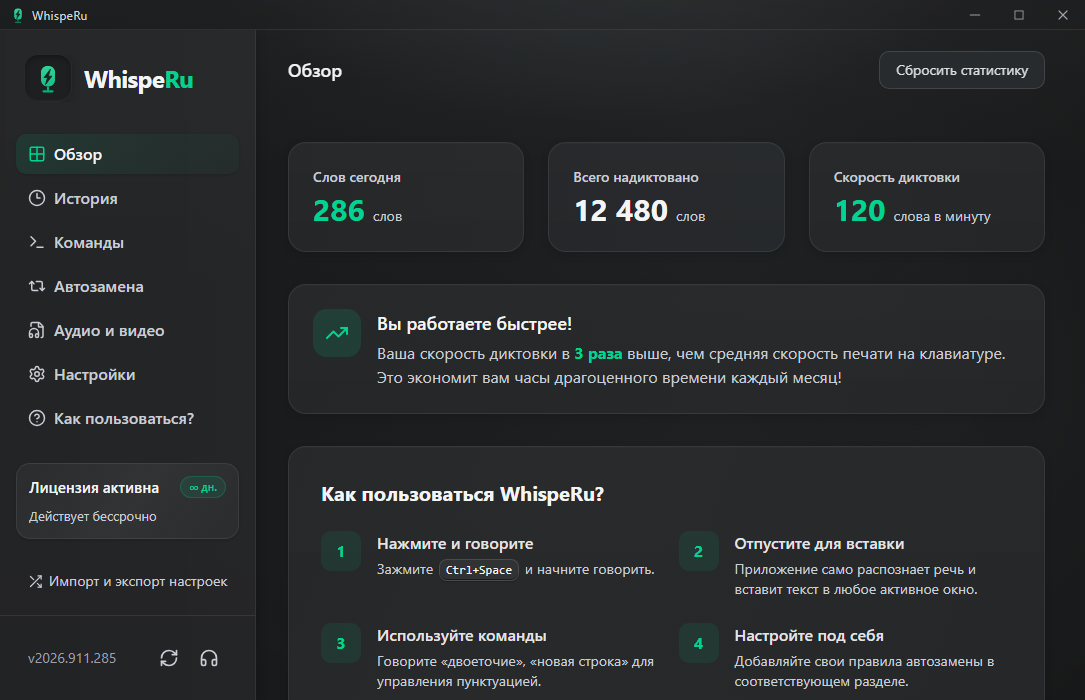The height and width of the screenshot is (700, 1085).
Task: Open Импорт и экспорт настроек
Action: coord(127,582)
